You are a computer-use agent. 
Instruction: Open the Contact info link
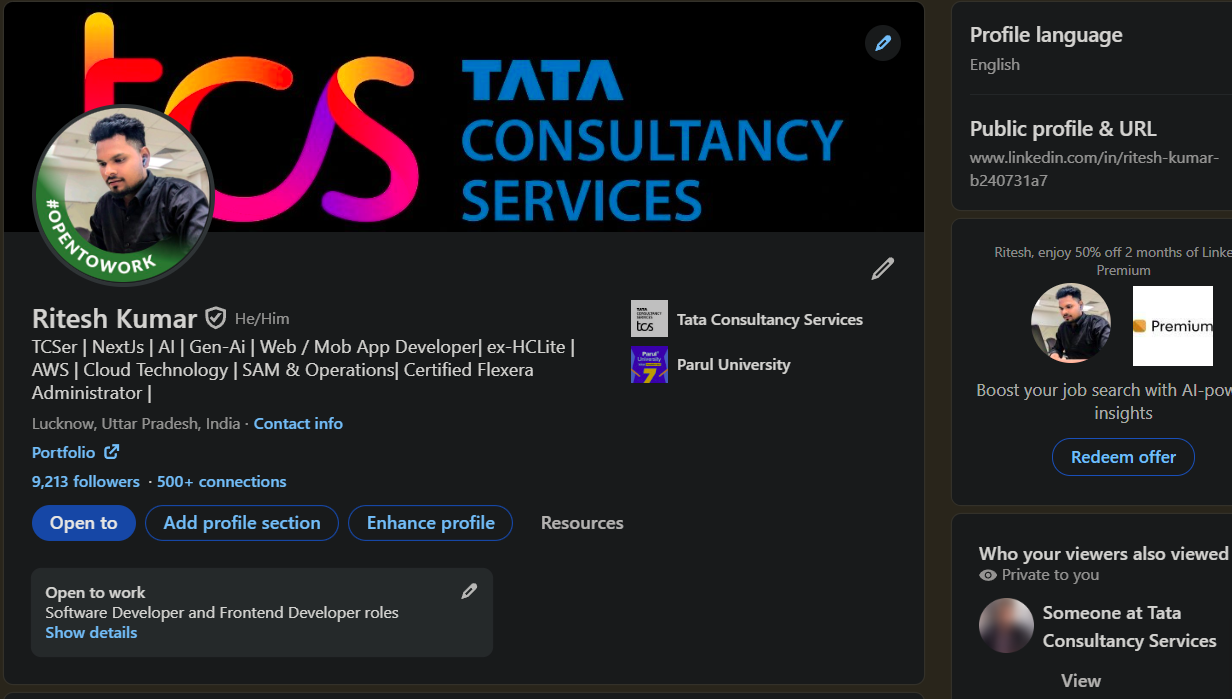[x=298, y=423]
